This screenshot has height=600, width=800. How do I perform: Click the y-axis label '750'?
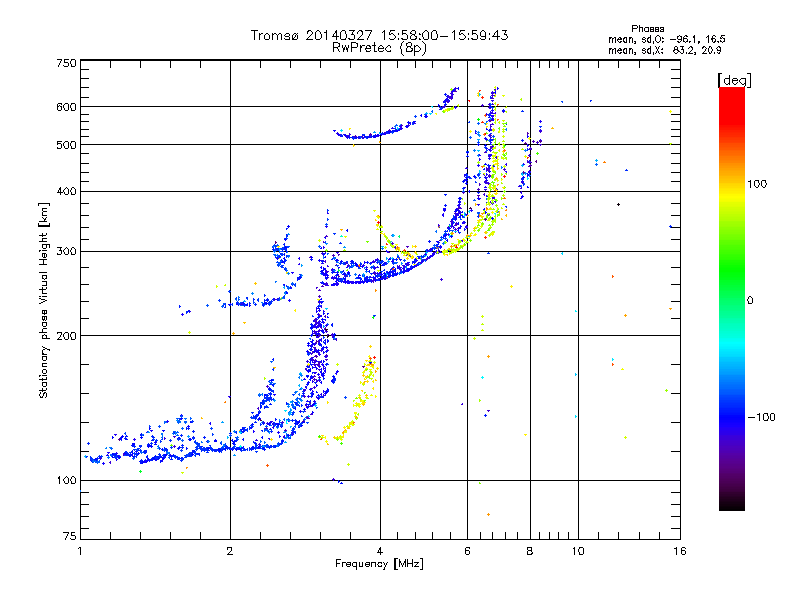click(67, 63)
